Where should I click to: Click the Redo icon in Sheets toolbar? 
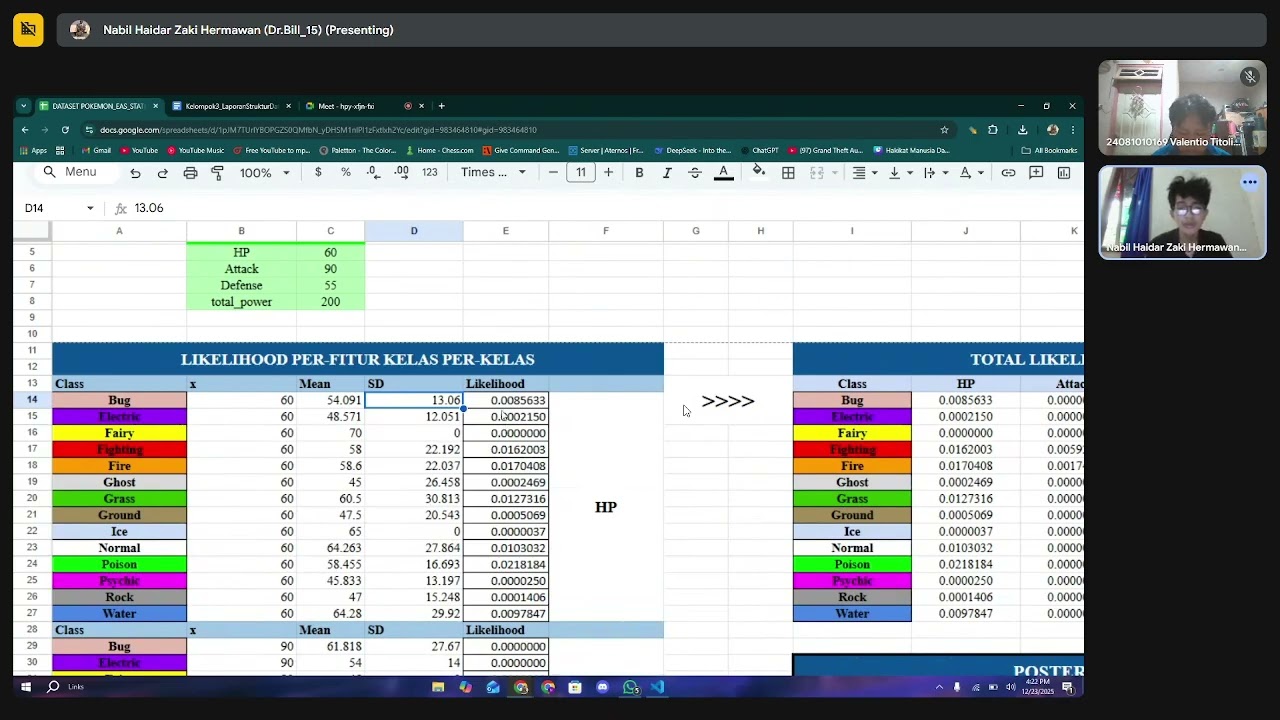click(x=162, y=173)
